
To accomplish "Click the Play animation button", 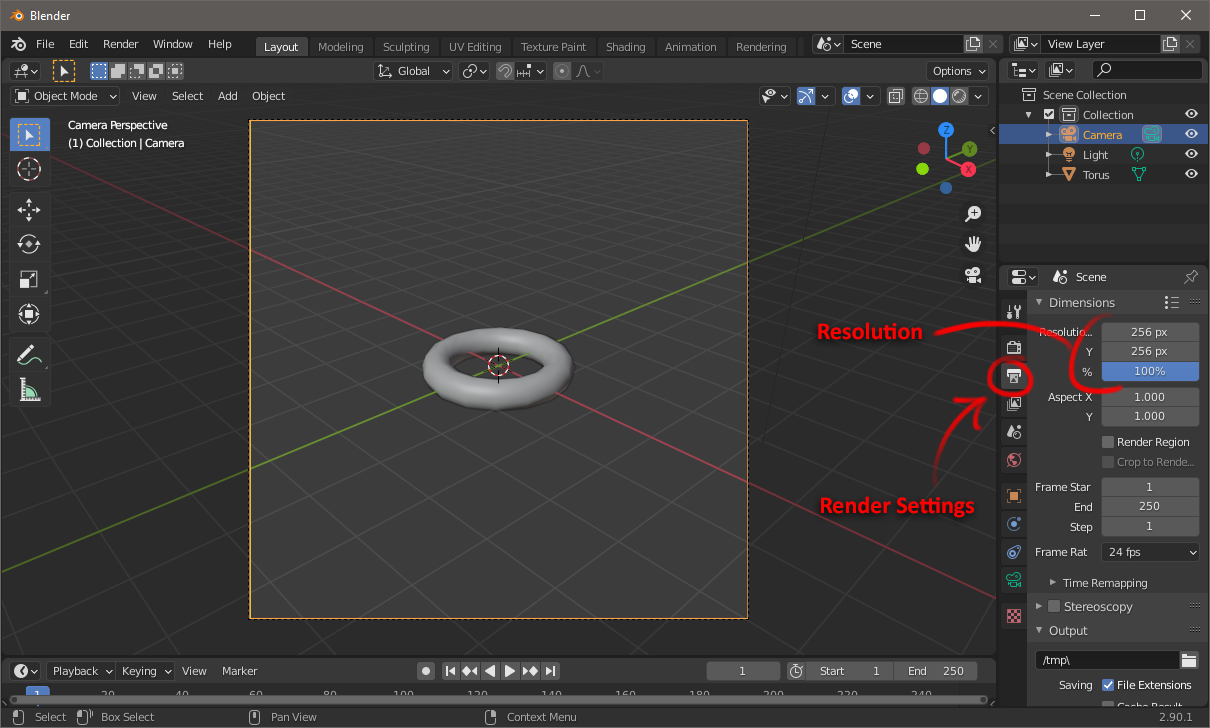I will pyautogui.click(x=510, y=671).
